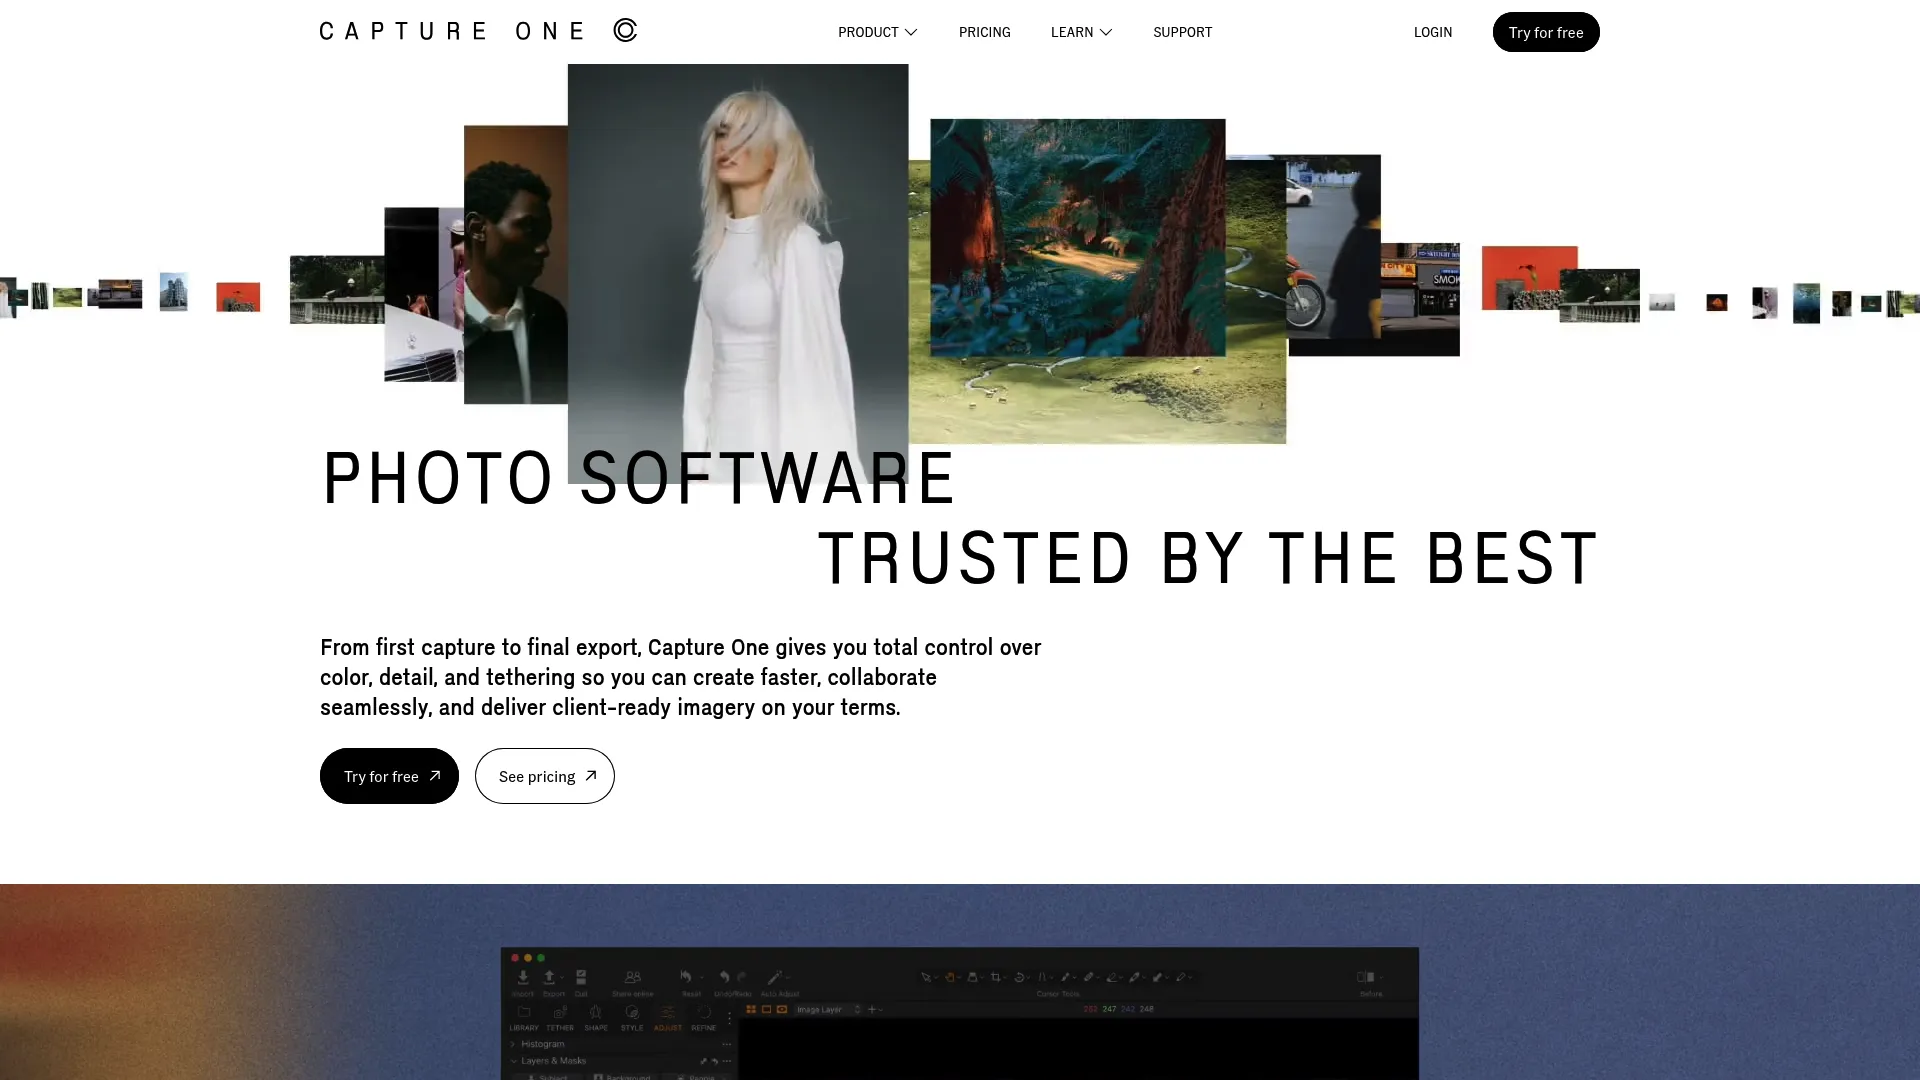The image size is (1920, 1080).
Task: Select the orange grid viewer mode icon
Action: coord(751,1010)
